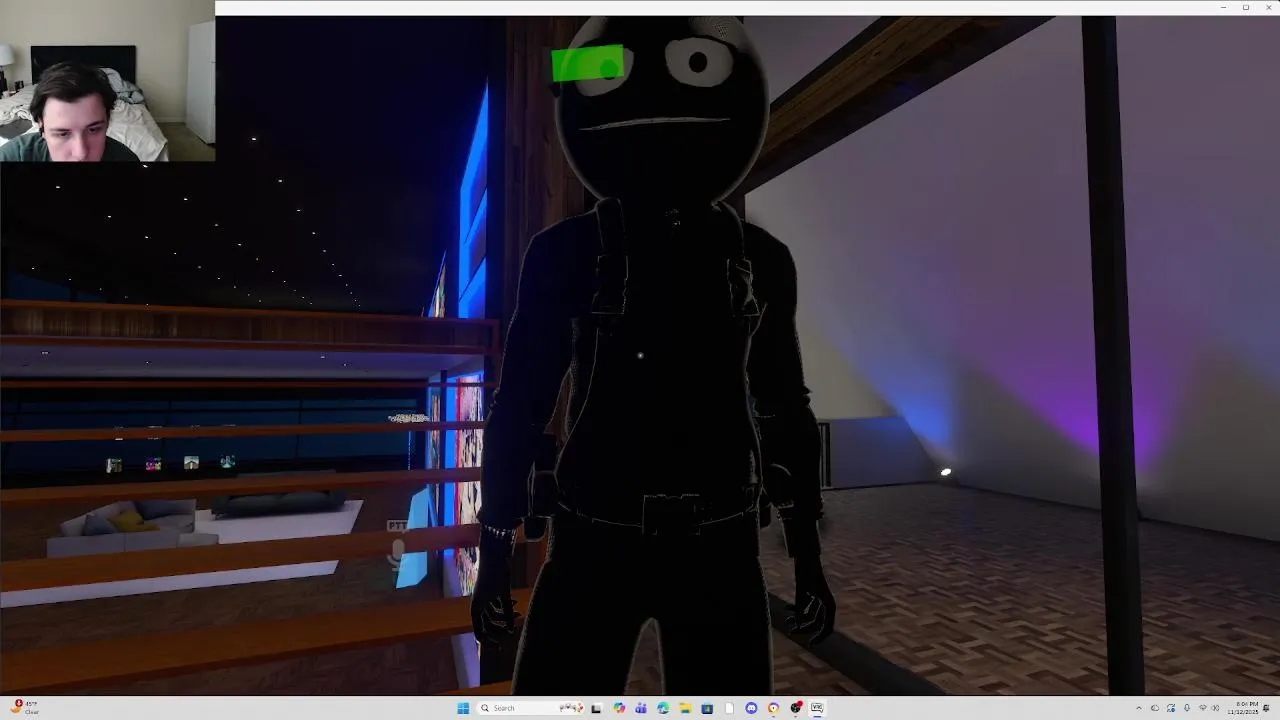Screen dimensions: 1280x720
Task: Minimize the game window
Action: pos(1223,7)
